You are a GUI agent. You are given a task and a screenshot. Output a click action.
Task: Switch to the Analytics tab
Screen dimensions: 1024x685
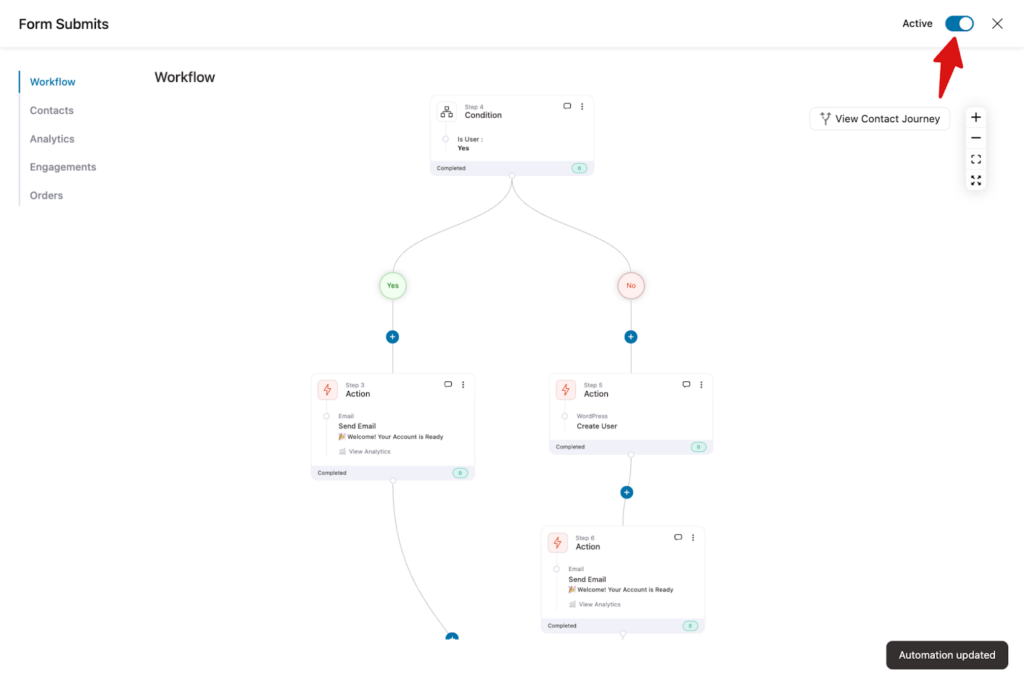[x=52, y=138]
